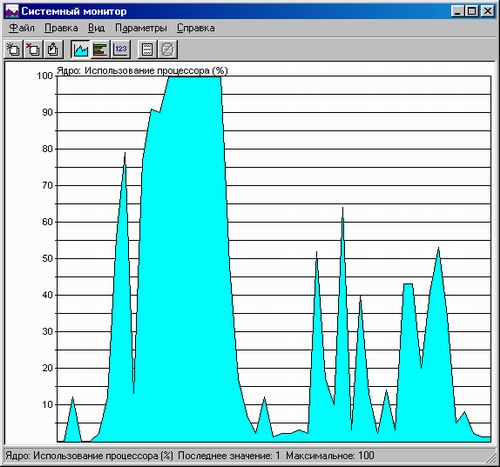Open the system menu icon in title bar
Image resolution: width=500 pixels, height=467 pixels.
click(x=12, y=11)
